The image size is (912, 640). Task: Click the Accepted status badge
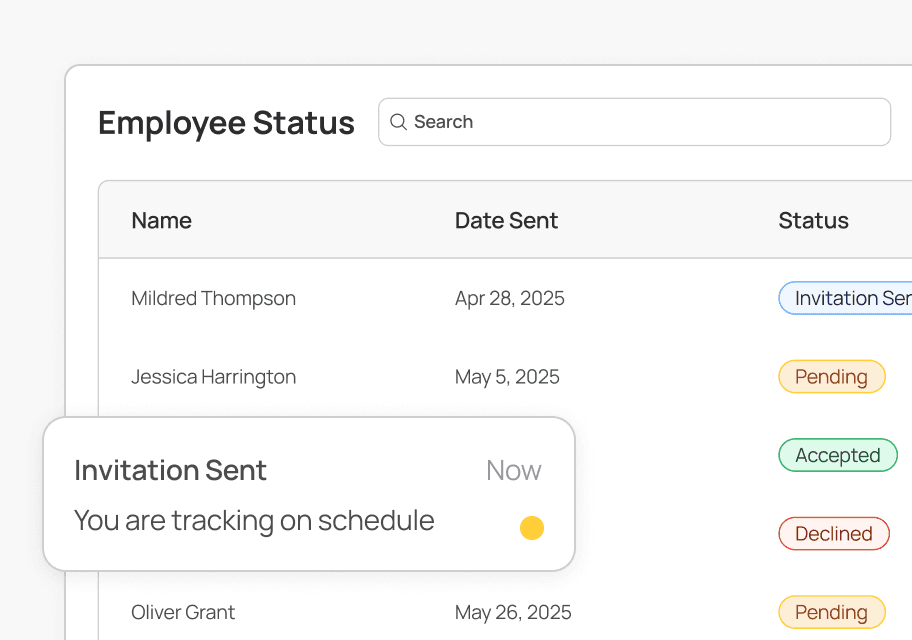click(838, 455)
